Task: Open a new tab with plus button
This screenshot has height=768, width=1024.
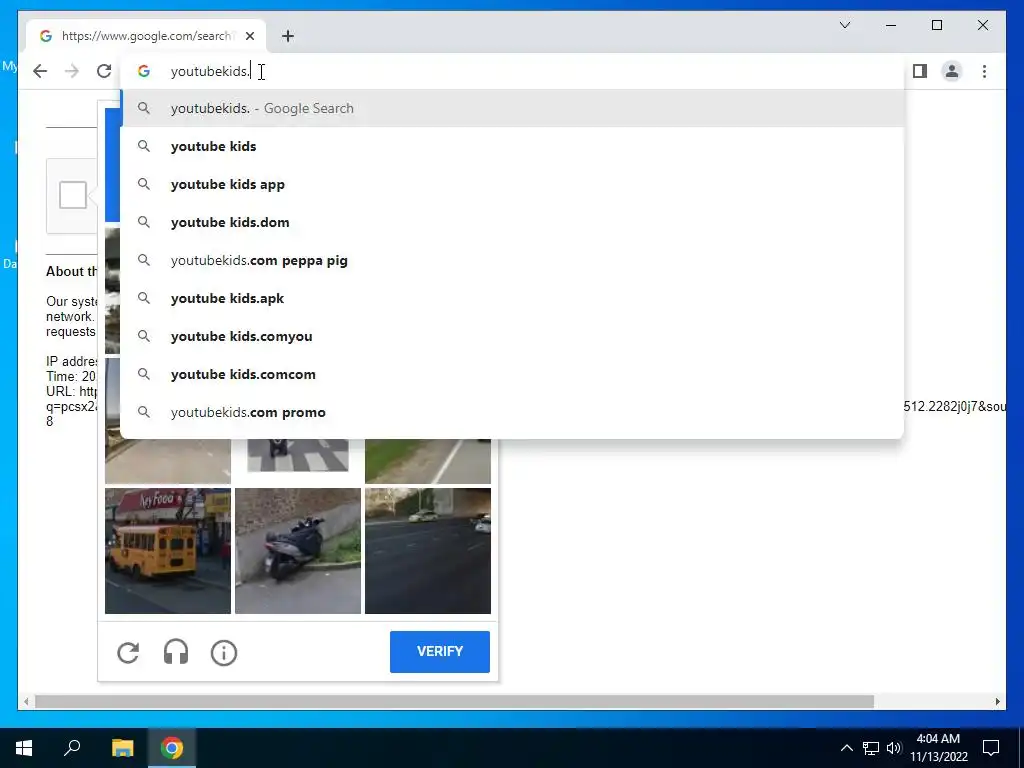Action: [x=288, y=36]
